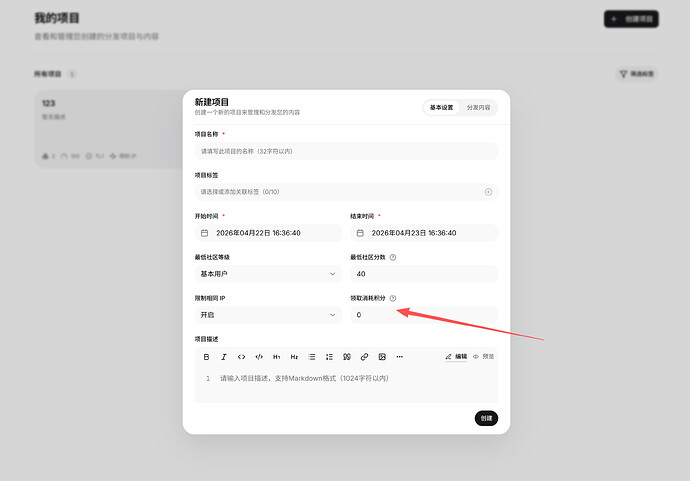Open the 限制相同 IP dropdown showing 开启

tap(268, 315)
